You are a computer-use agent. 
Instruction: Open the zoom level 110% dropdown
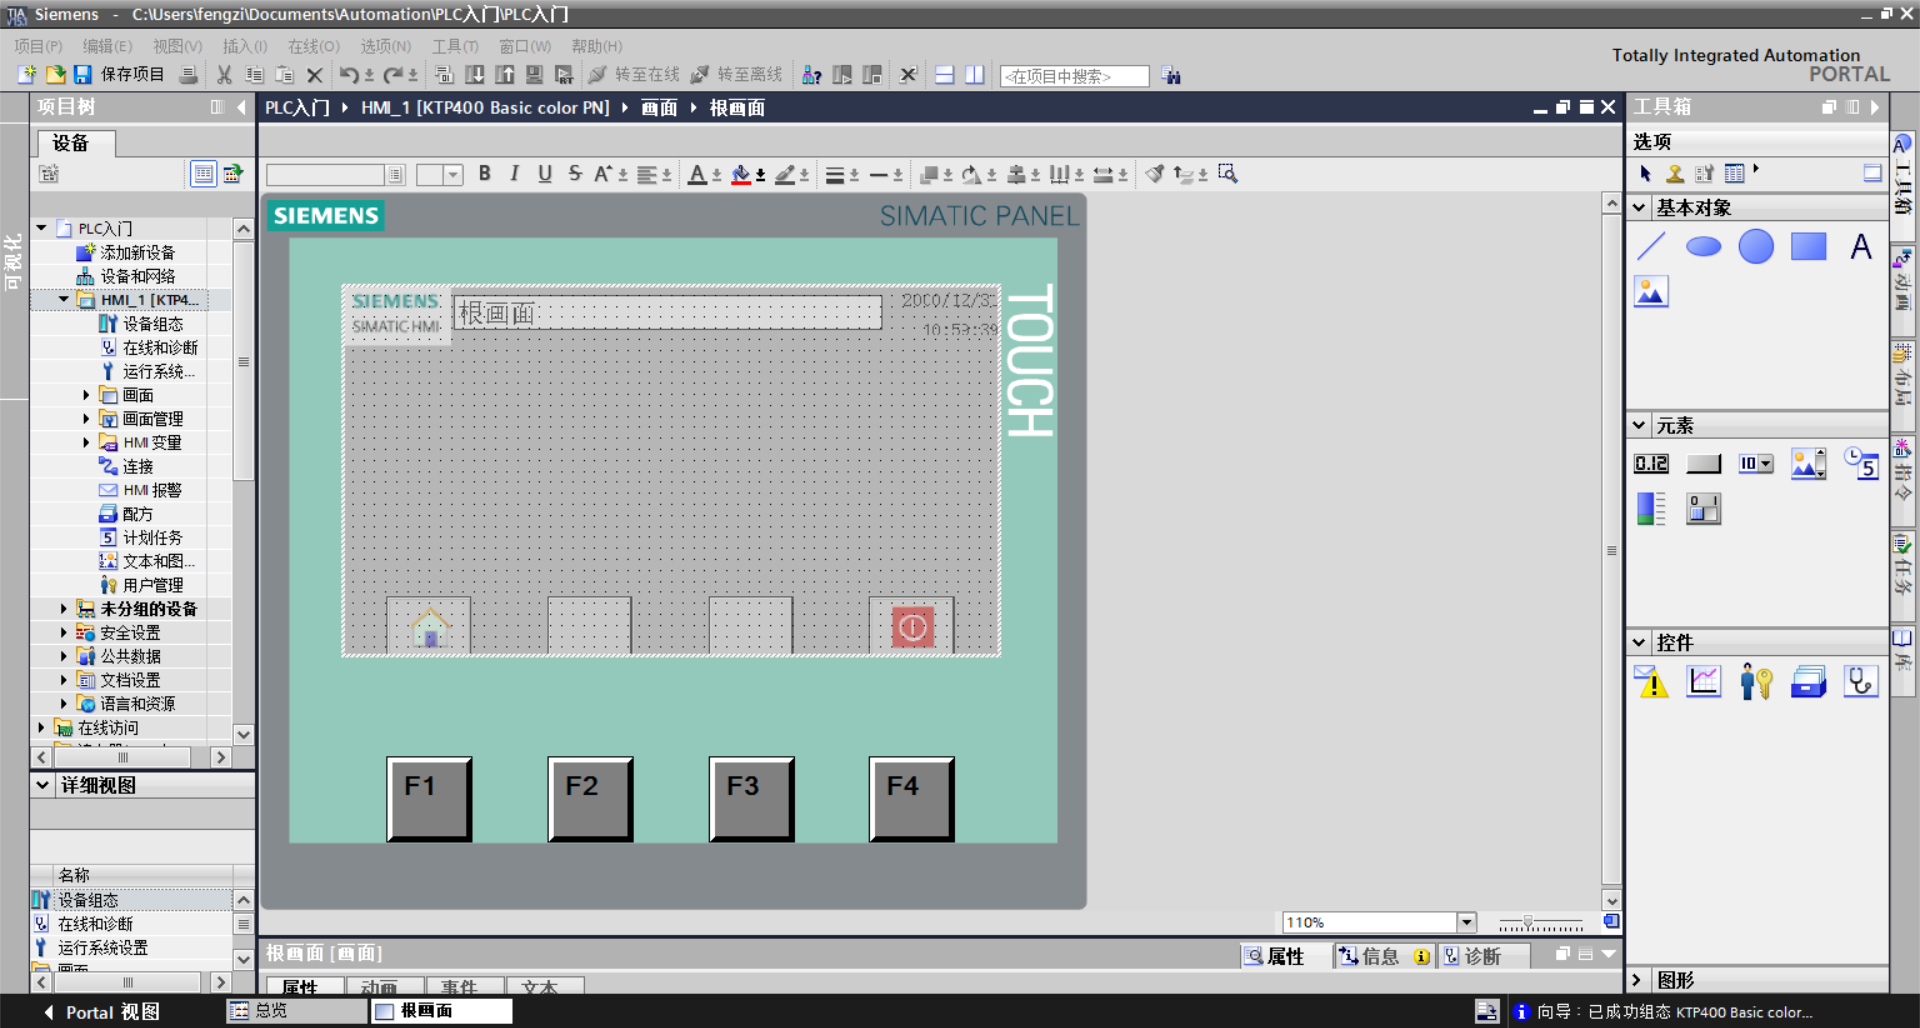(1466, 922)
